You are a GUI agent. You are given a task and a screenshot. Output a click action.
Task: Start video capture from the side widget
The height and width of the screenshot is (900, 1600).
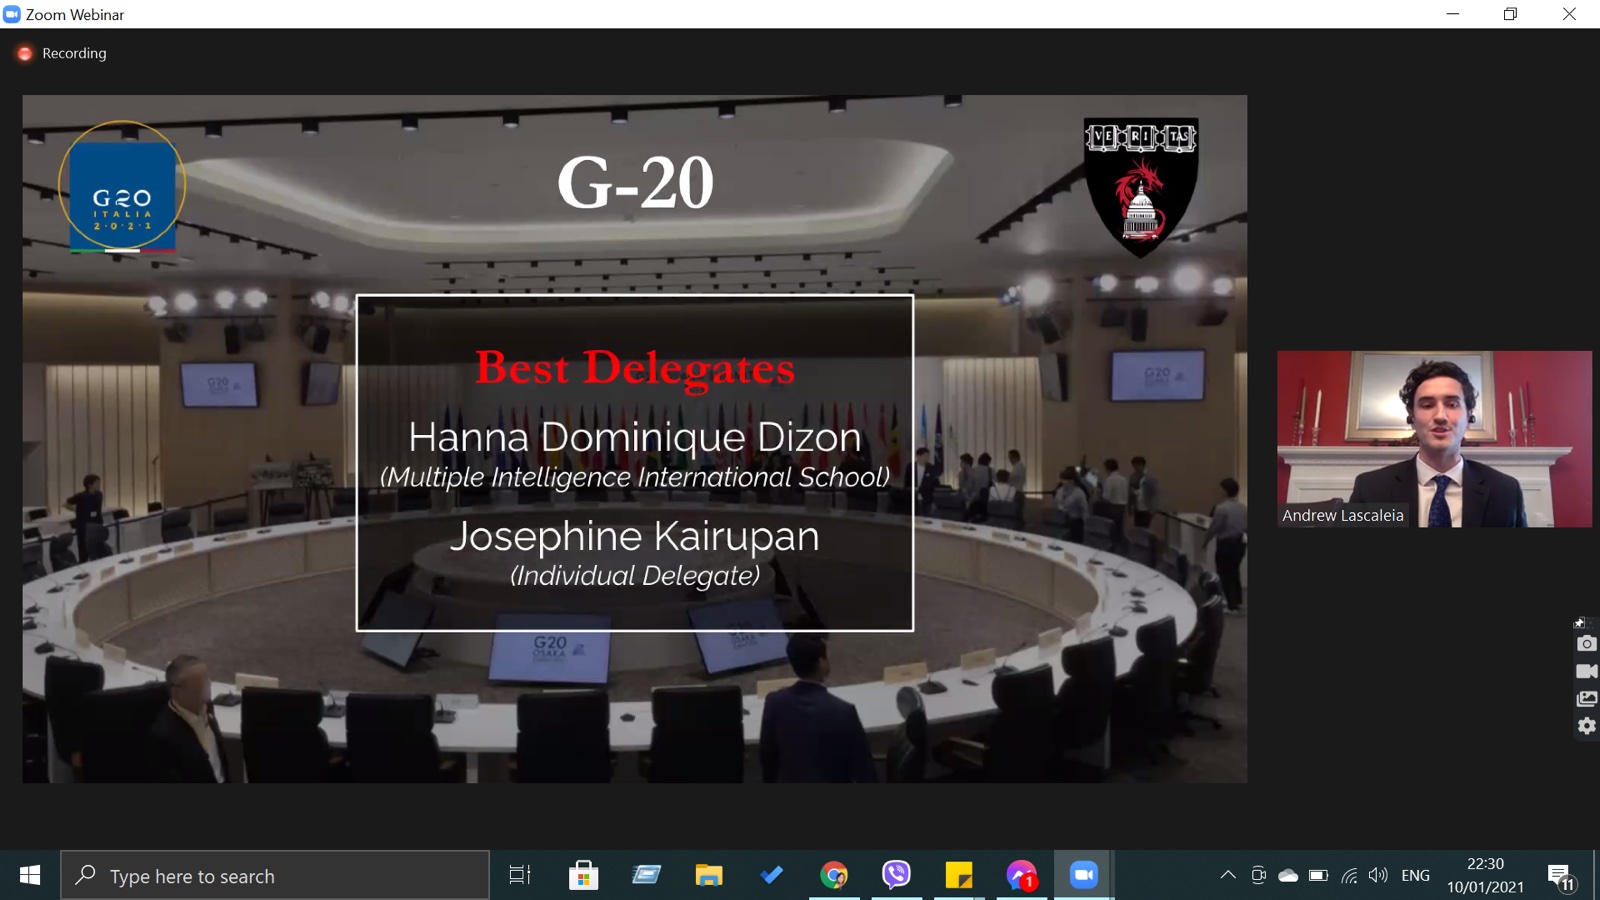tap(1586, 671)
